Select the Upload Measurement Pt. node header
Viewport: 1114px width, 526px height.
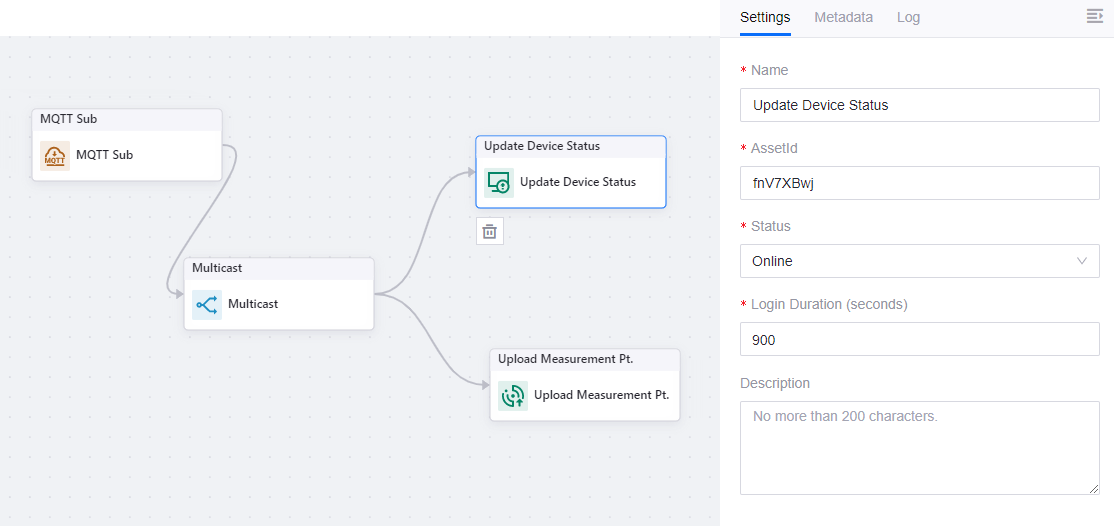584,359
